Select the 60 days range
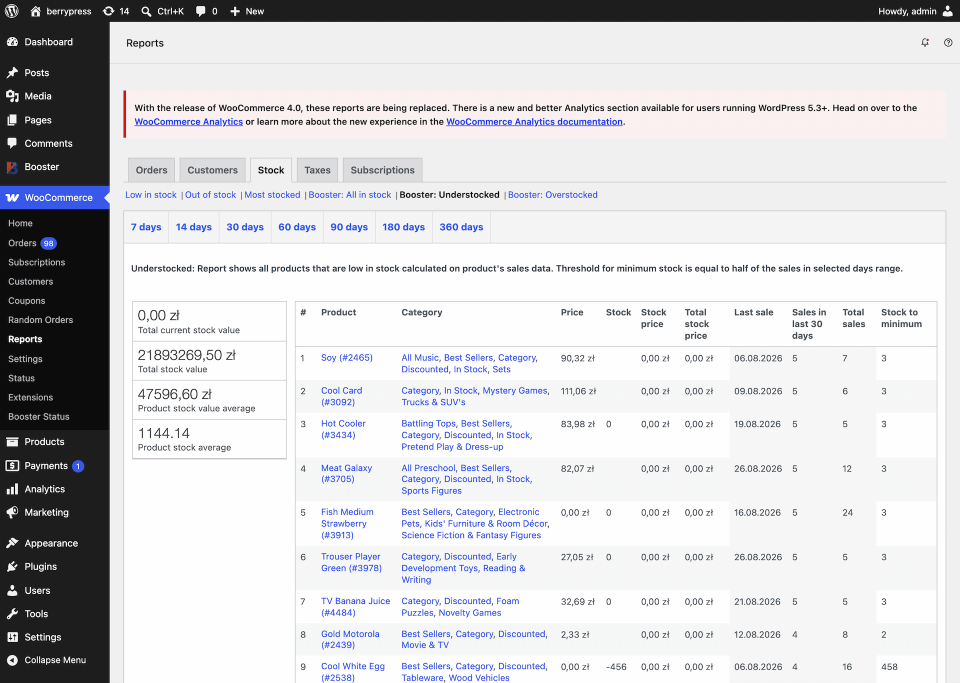The width and height of the screenshot is (960, 683). pyautogui.click(x=297, y=227)
